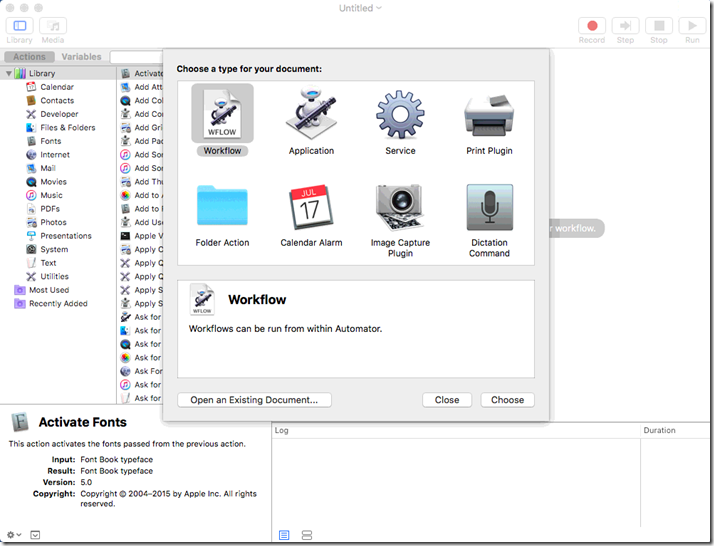Click Open an Existing Document button

[x=254, y=400]
